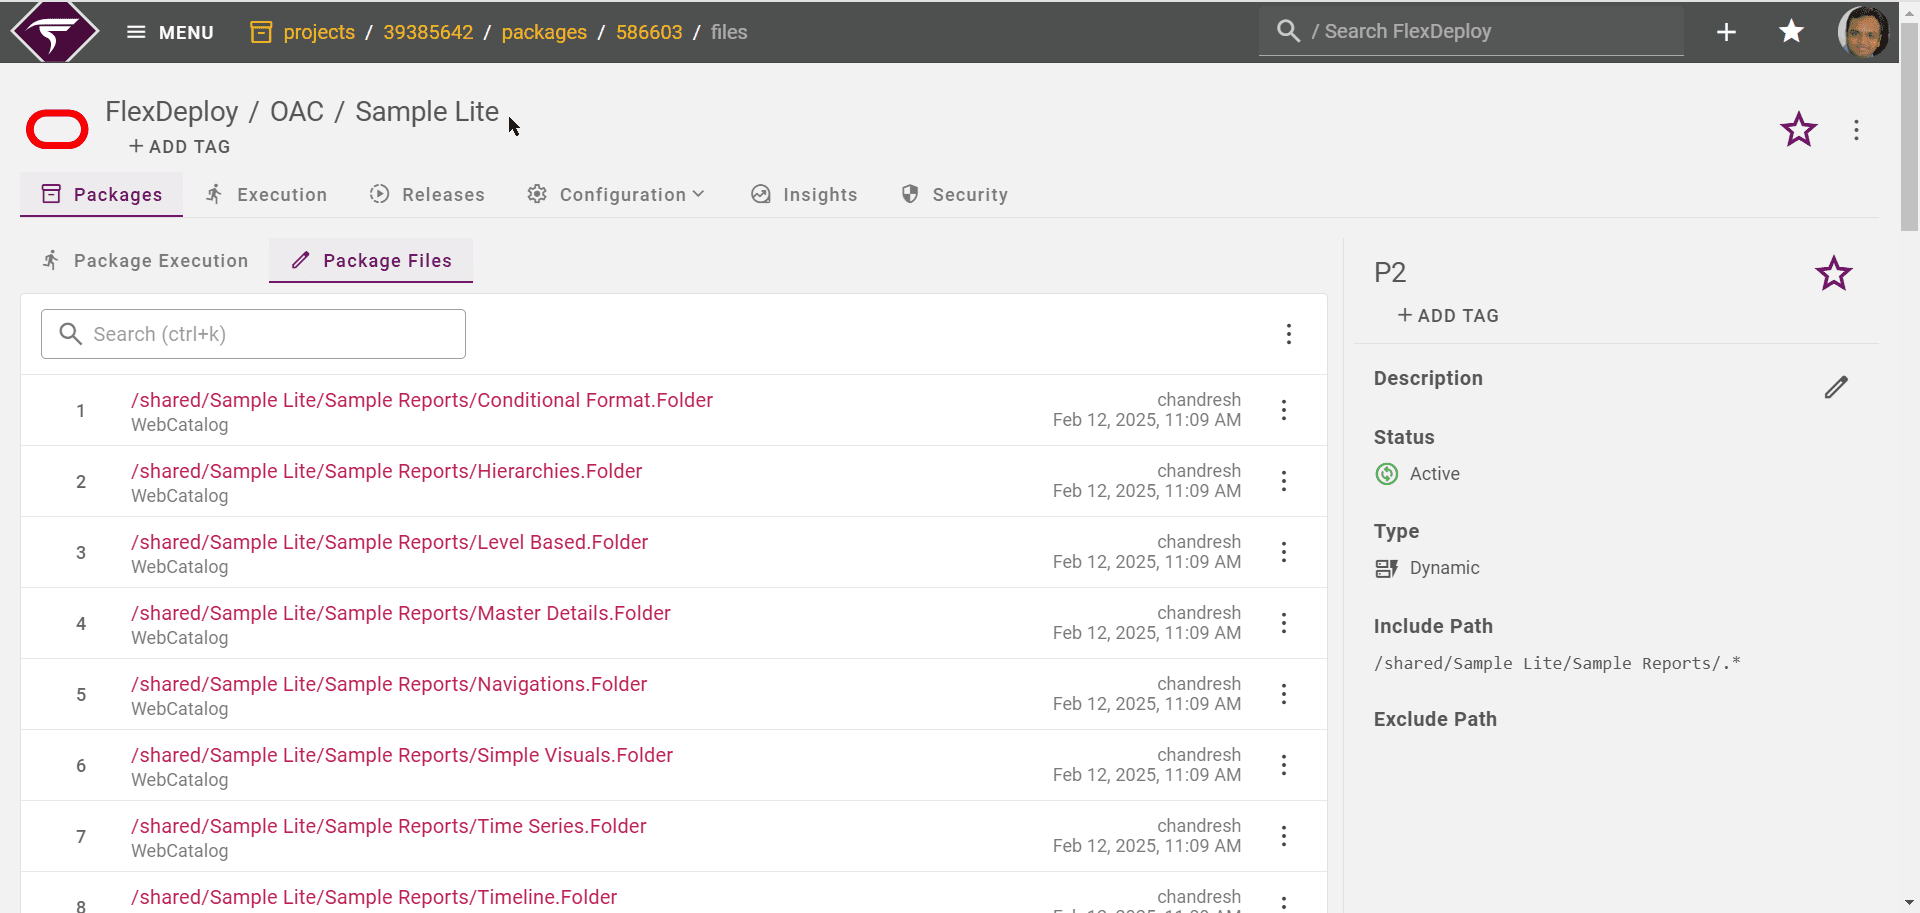Image resolution: width=1920 pixels, height=913 pixels.
Task: Click the package files search box
Action: pyautogui.click(x=253, y=334)
